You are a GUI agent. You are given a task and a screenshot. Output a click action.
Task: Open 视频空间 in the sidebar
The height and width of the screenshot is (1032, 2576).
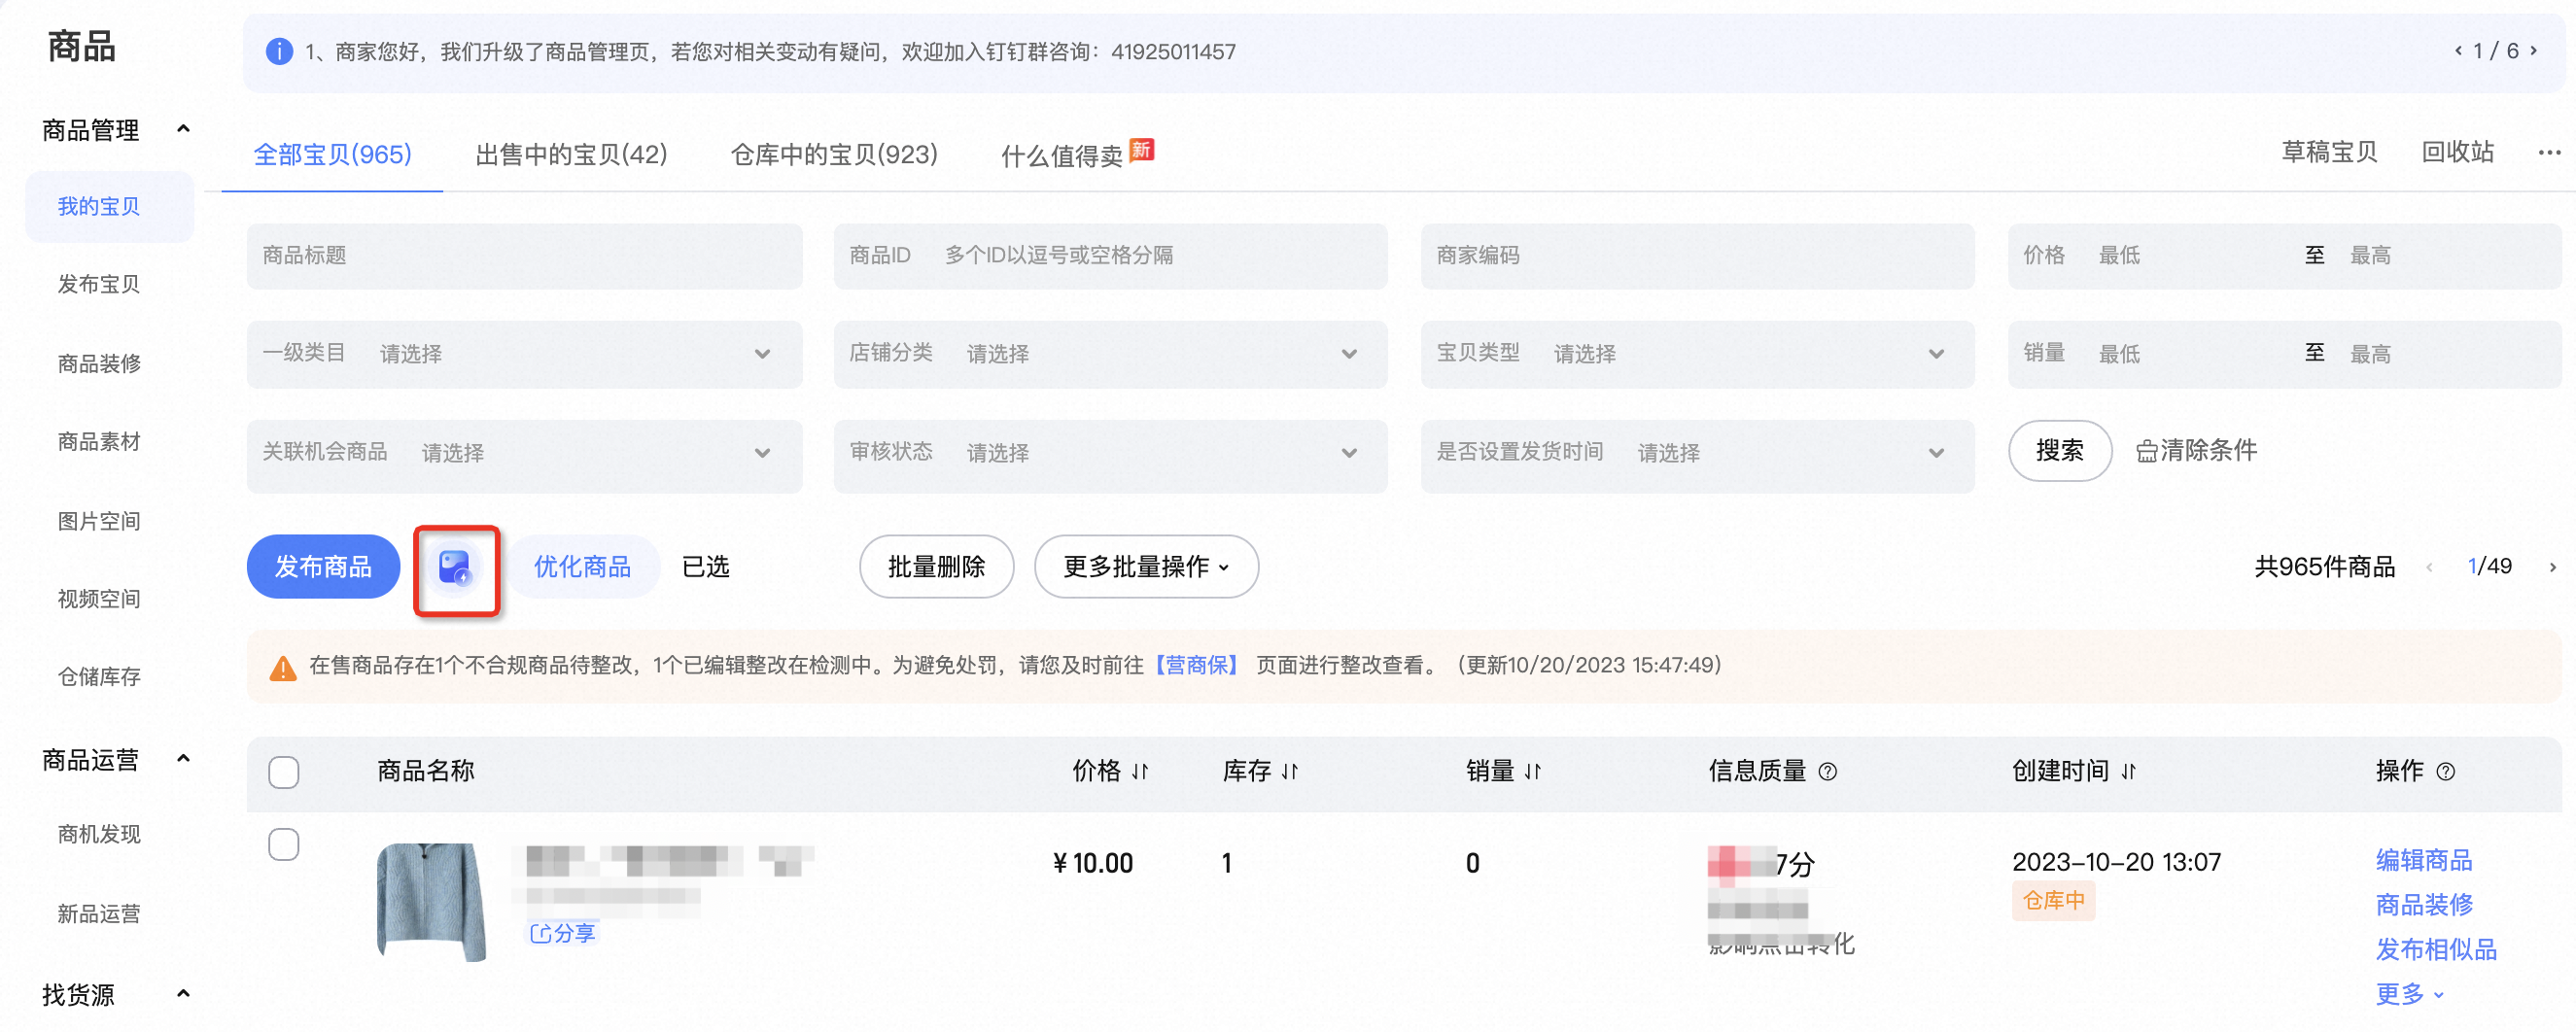(x=99, y=599)
